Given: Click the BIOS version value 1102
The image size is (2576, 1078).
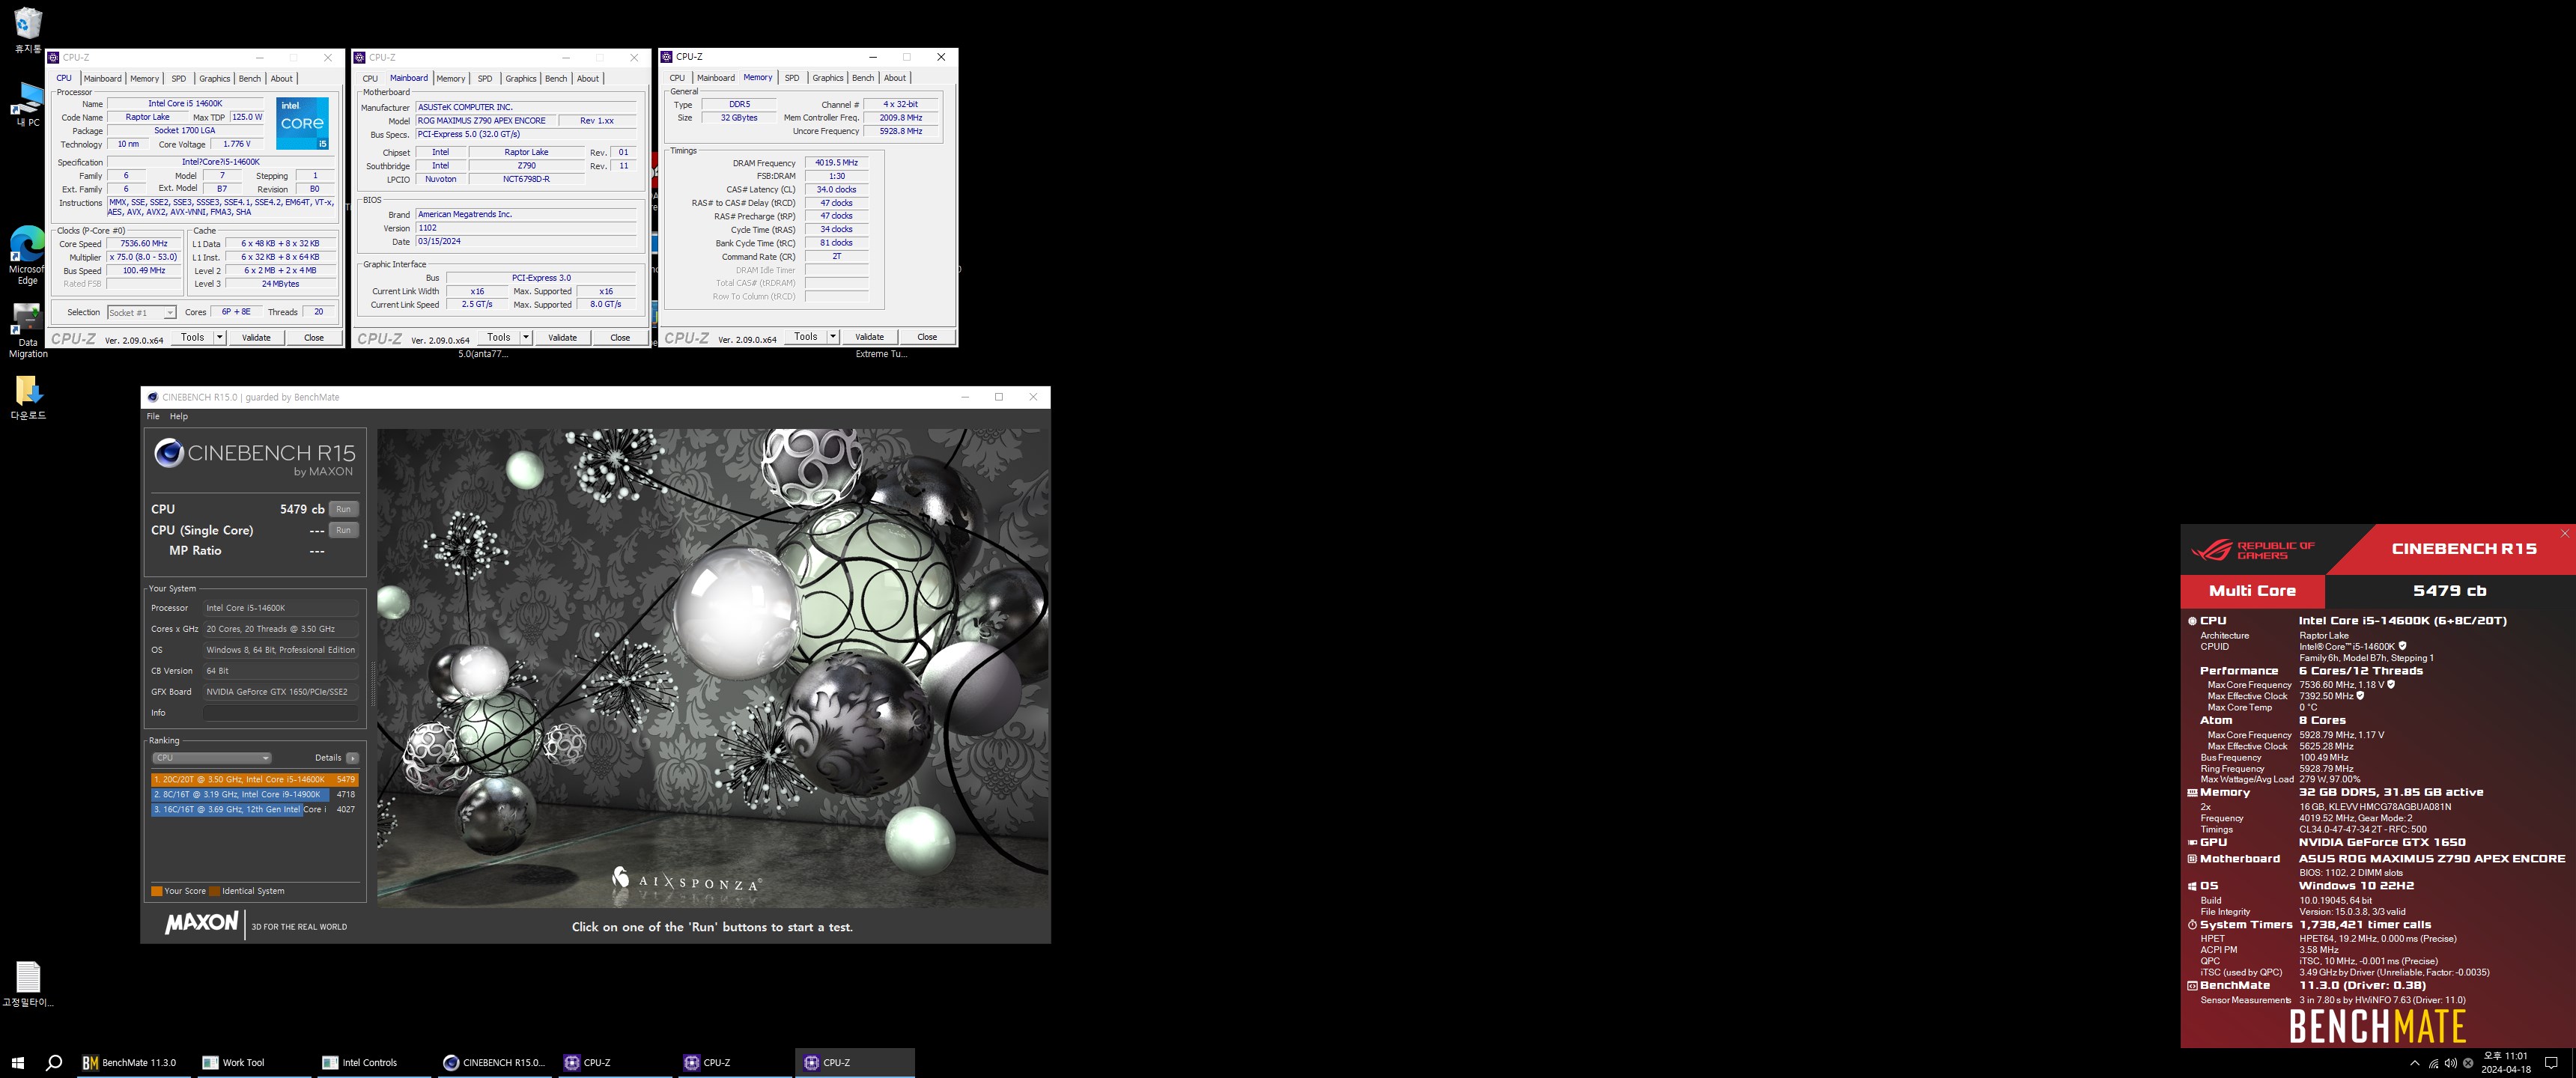Looking at the screenshot, I should pyautogui.click(x=526, y=228).
